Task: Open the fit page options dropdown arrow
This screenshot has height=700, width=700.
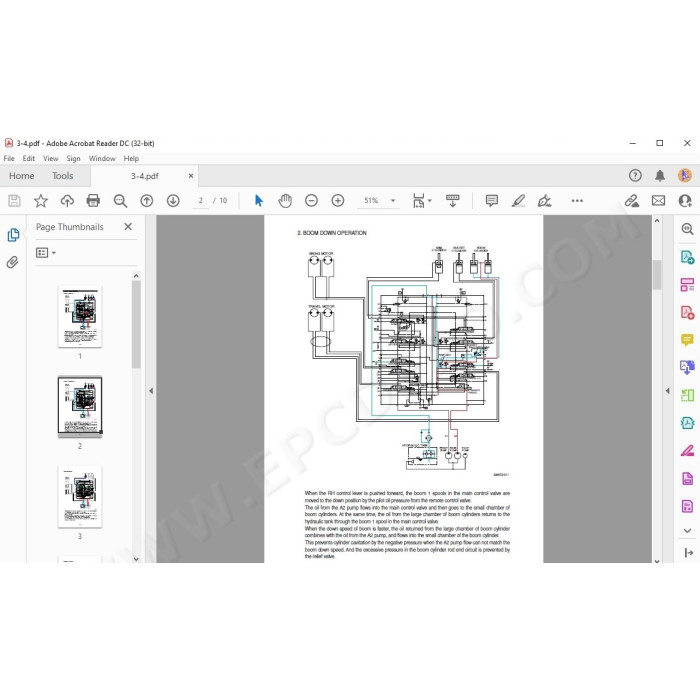Action: [429, 200]
